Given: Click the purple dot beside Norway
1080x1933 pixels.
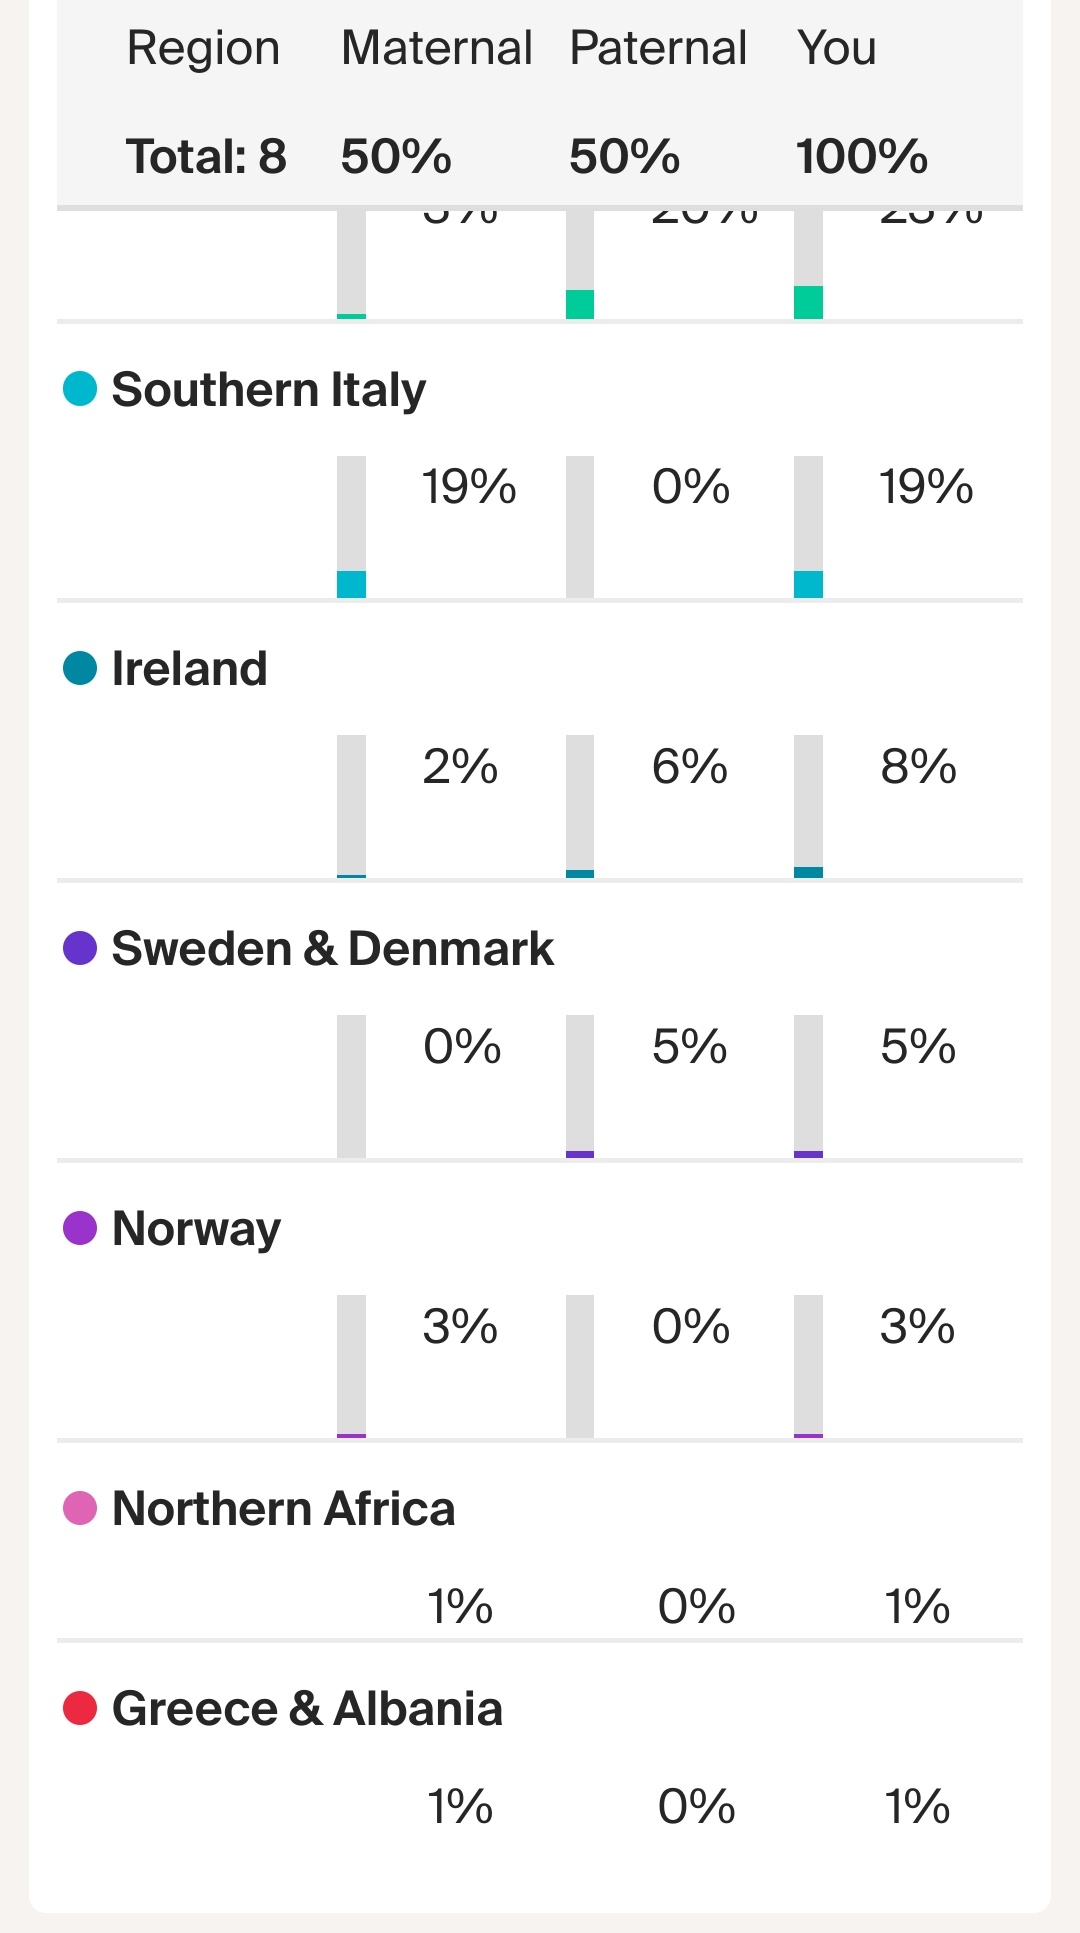Looking at the screenshot, I should 80,1228.
